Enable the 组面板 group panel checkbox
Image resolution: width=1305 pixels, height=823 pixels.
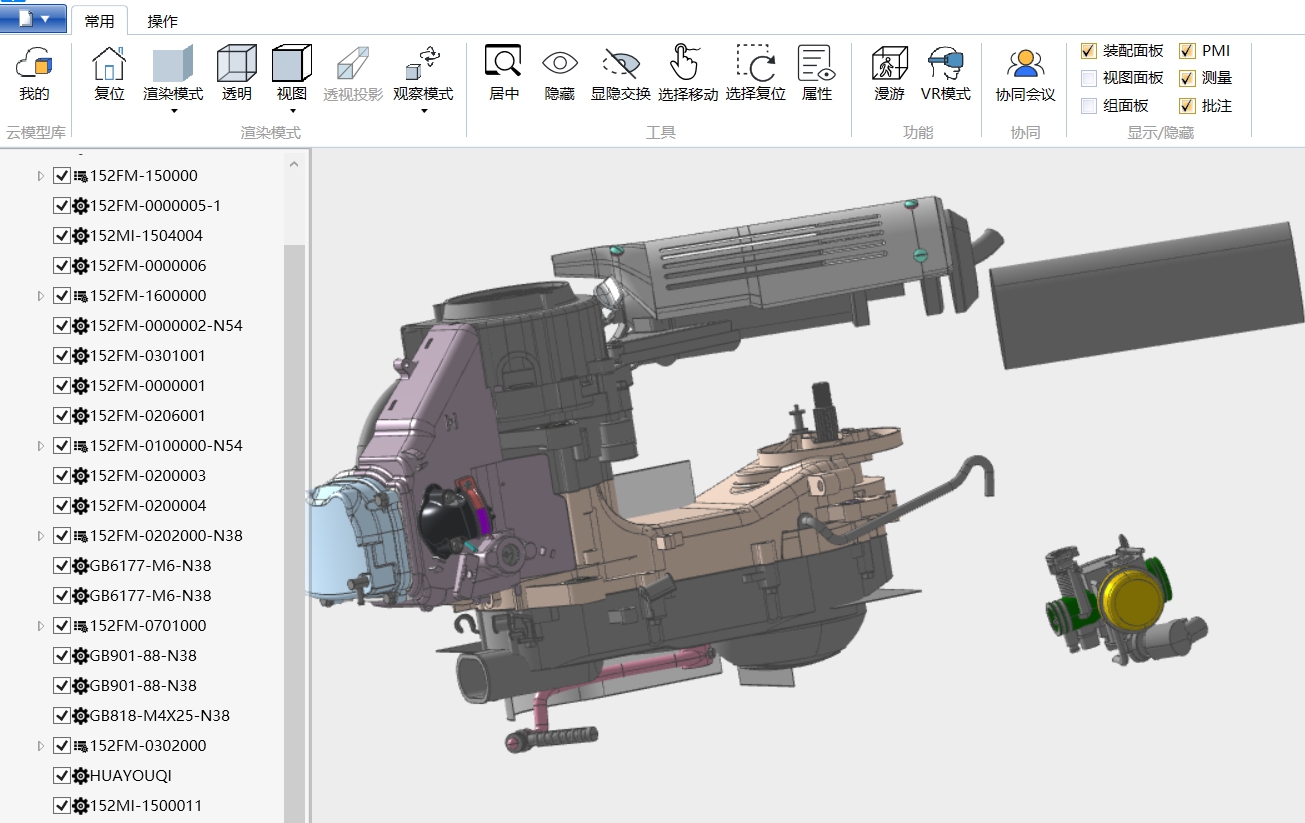pyautogui.click(x=1087, y=105)
